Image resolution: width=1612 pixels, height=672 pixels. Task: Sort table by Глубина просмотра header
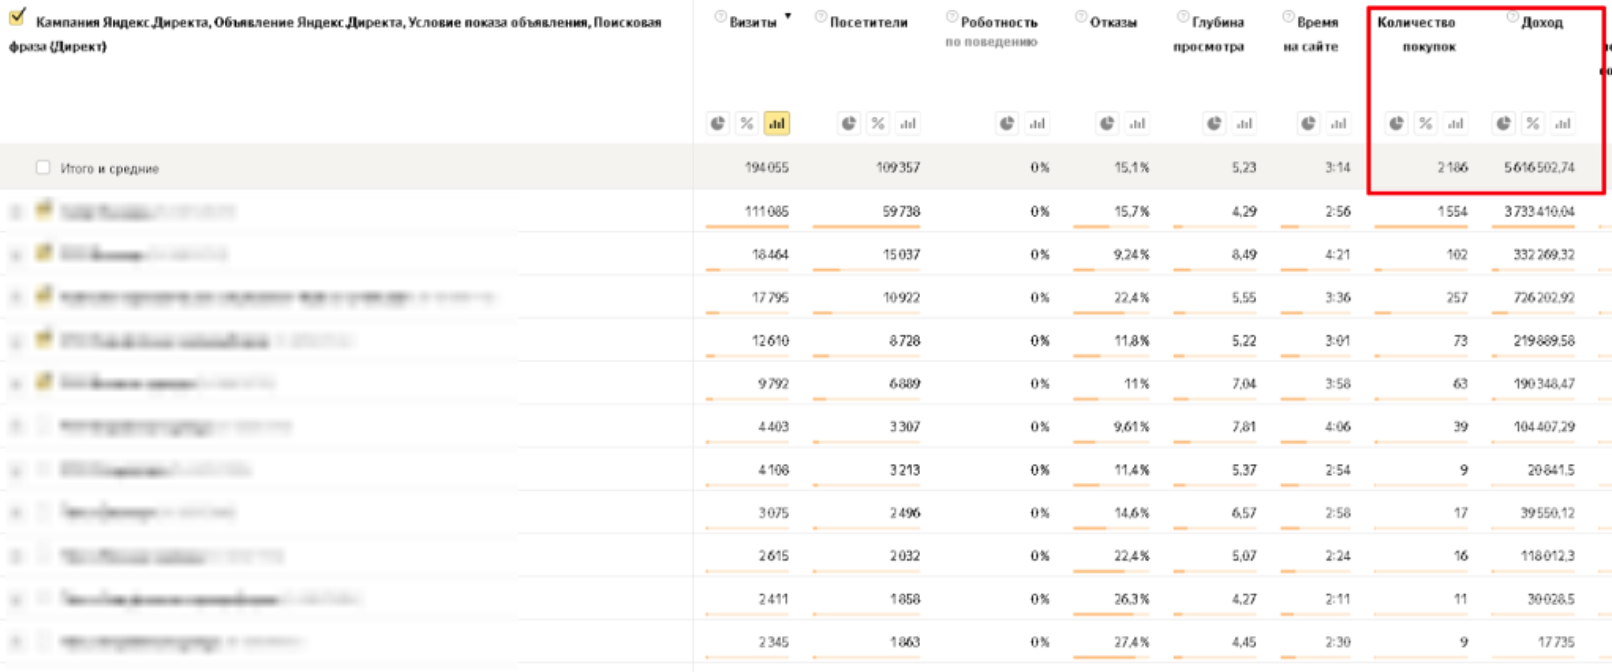pos(1209,34)
